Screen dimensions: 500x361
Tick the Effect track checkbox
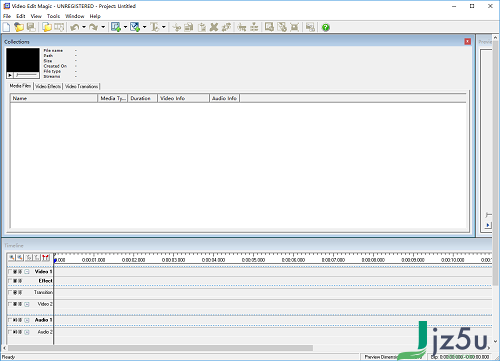click(10, 281)
